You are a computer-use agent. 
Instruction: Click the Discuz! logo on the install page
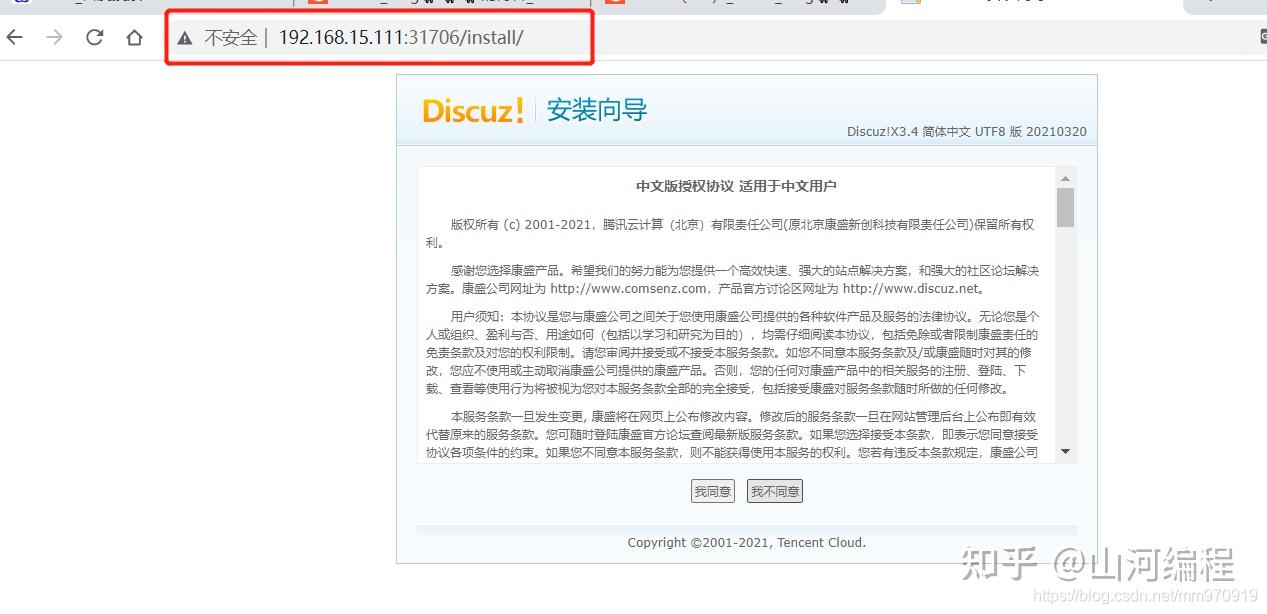tap(473, 110)
